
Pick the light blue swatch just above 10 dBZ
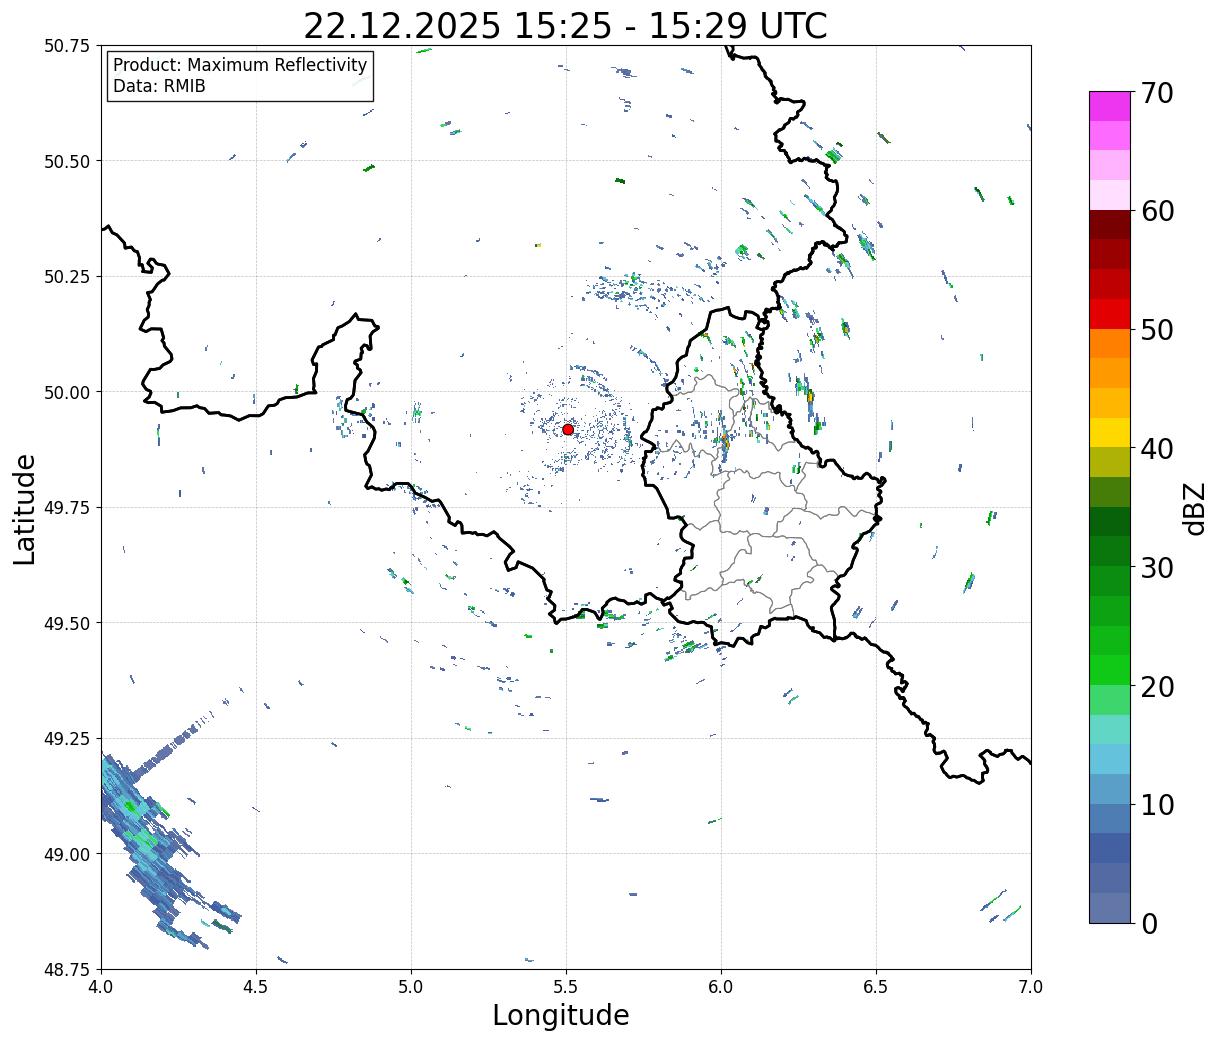click(x=1110, y=789)
